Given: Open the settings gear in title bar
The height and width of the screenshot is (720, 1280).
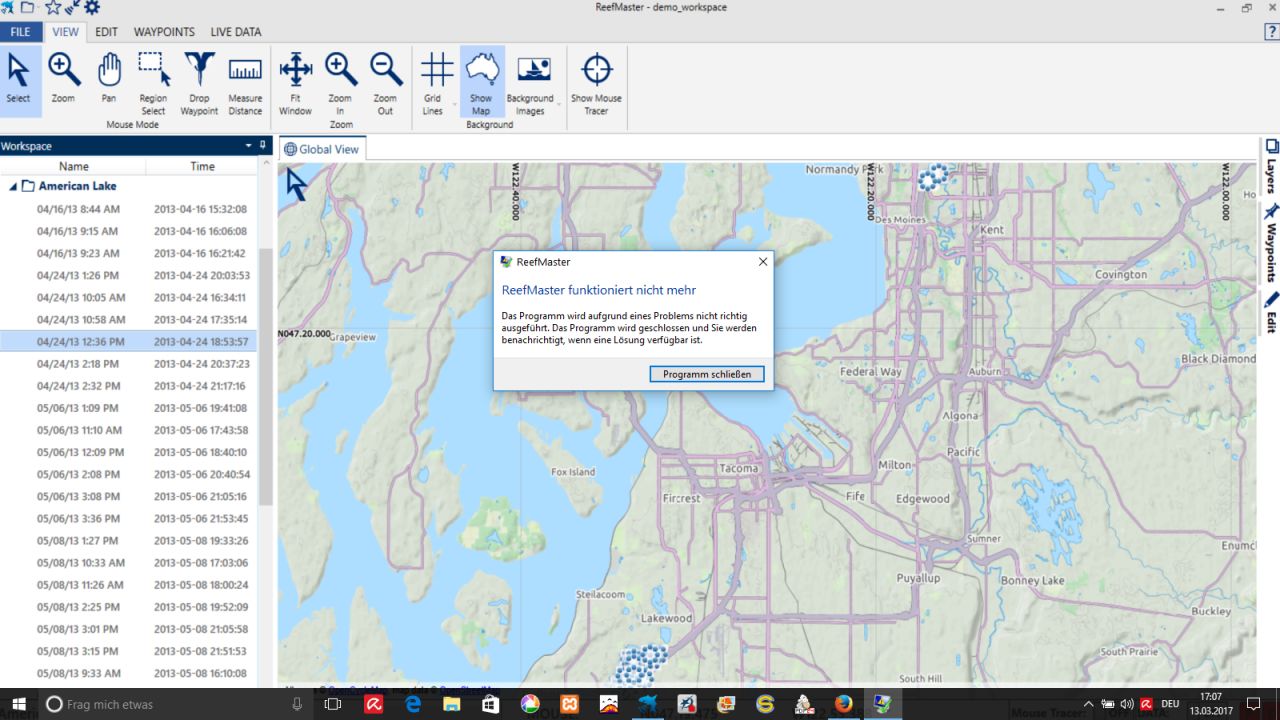Looking at the screenshot, I should click(92, 8).
